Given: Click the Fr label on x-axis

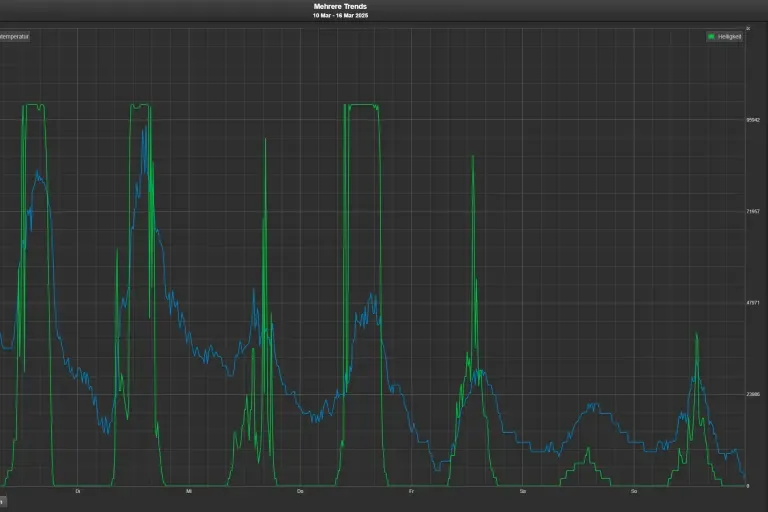Looking at the screenshot, I should [x=412, y=491].
